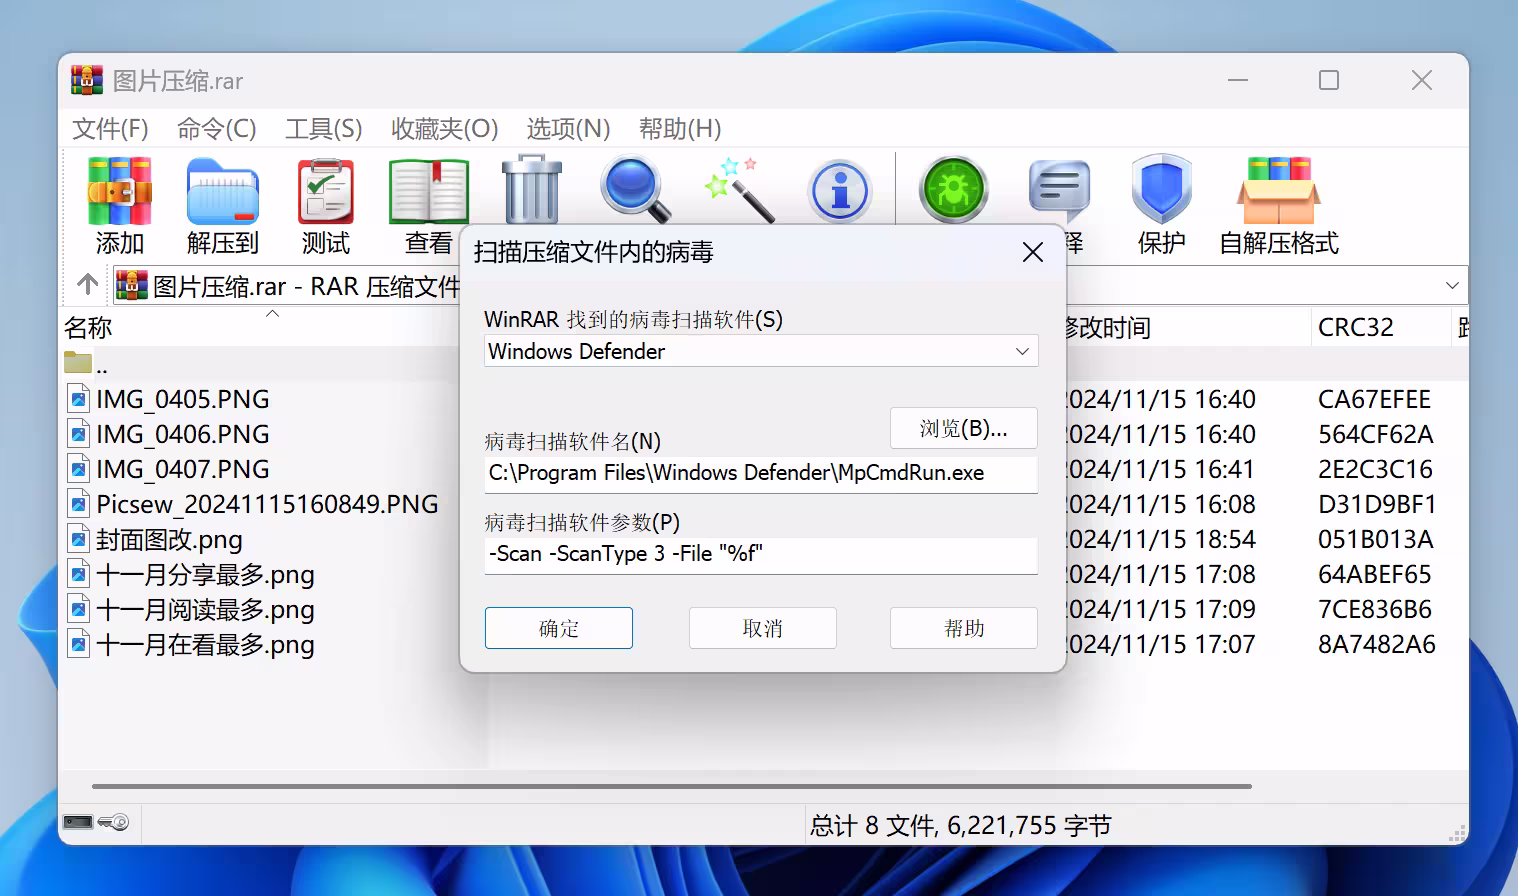
Task: Click file icon of IMG_0405.PNG
Action: point(78,399)
